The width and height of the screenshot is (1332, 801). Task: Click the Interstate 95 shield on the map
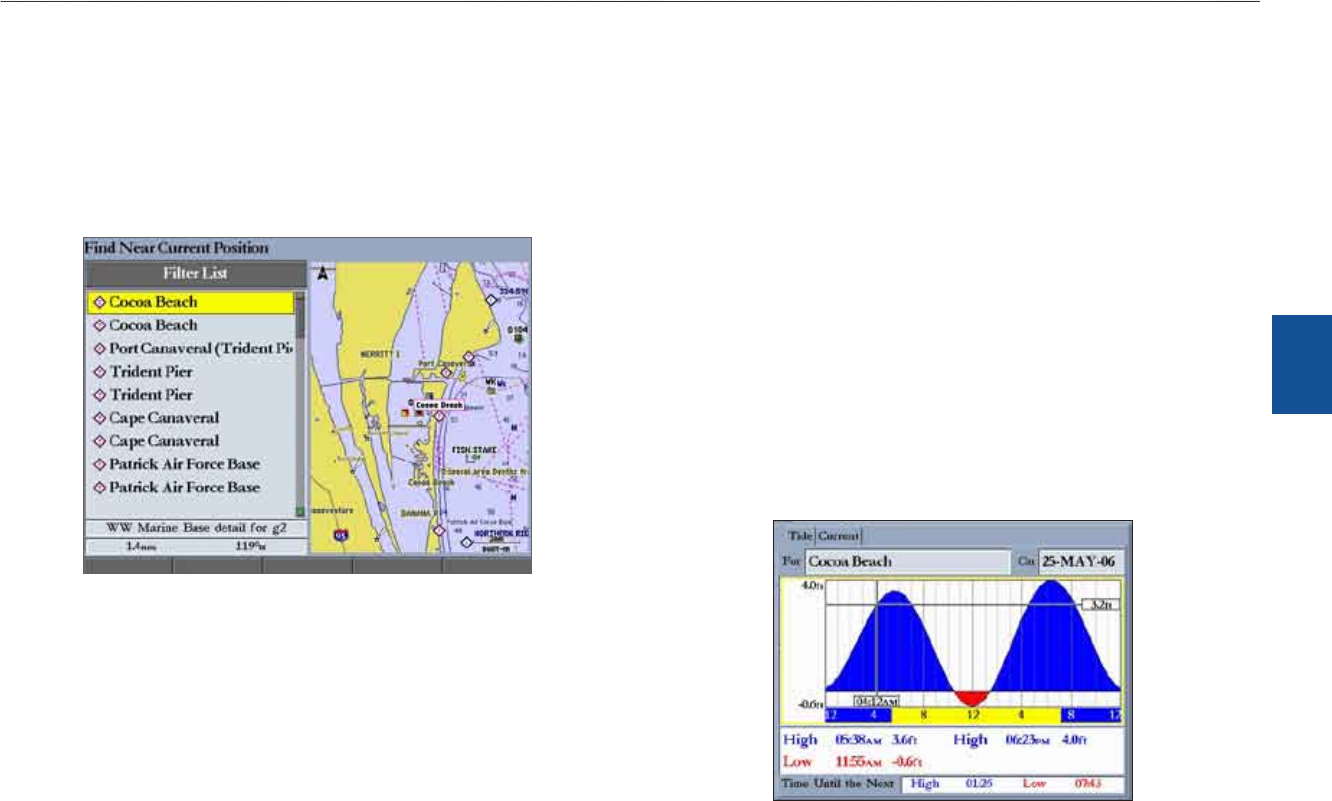point(343,536)
